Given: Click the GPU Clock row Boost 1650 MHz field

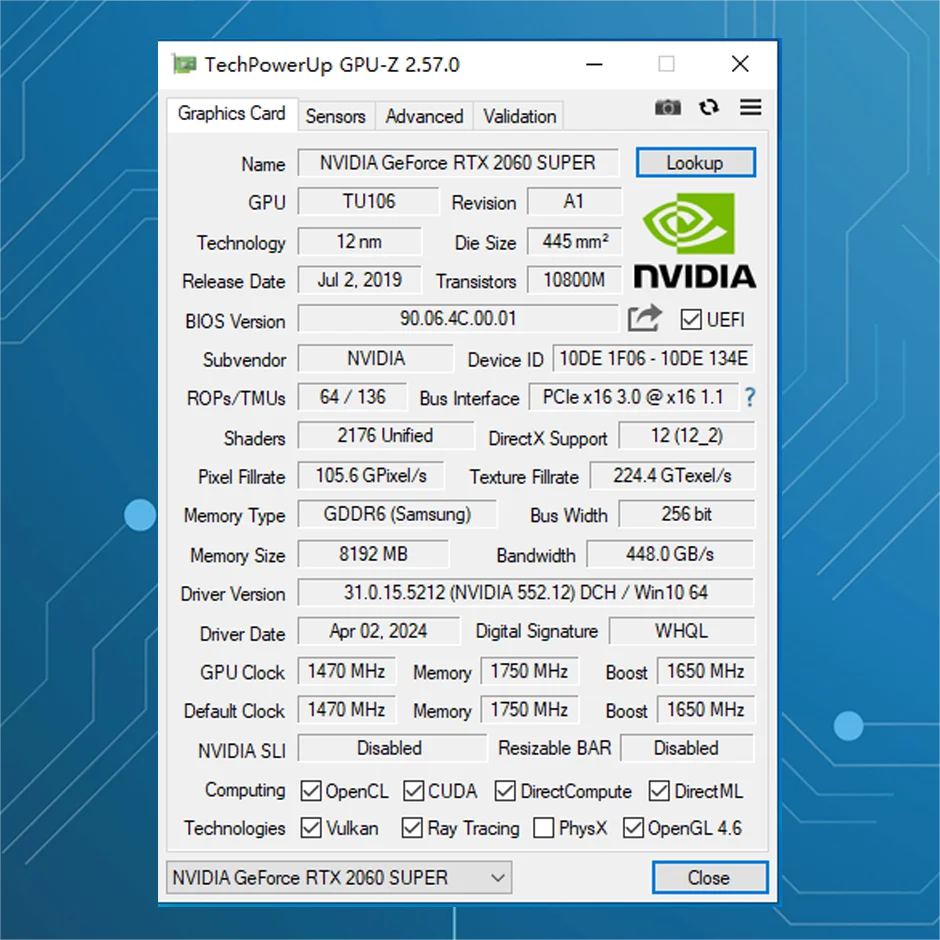Looking at the screenshot, I should tap(706, 671).
